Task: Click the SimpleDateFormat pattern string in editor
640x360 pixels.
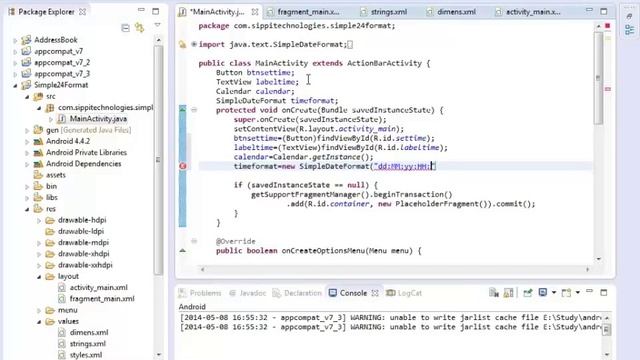Action: click(404, 166)
